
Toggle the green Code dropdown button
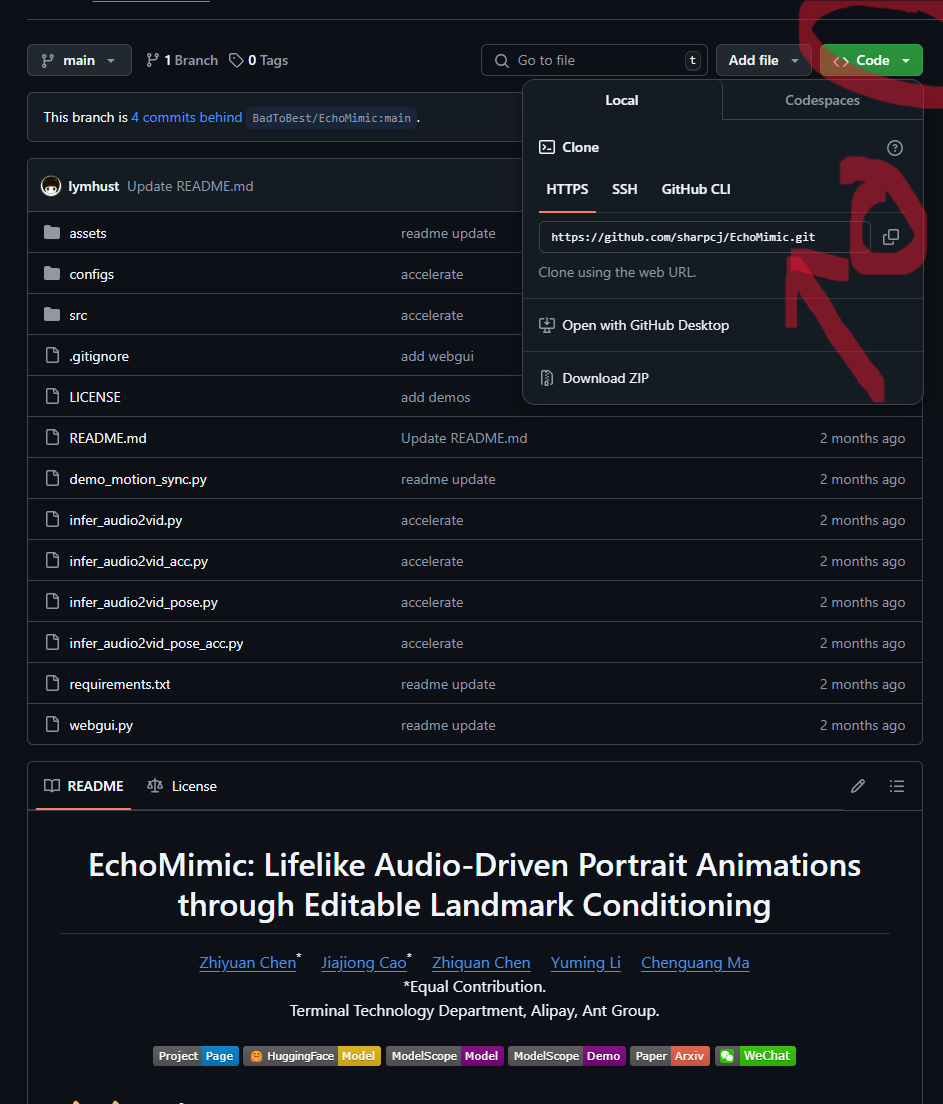pos(871,60)
